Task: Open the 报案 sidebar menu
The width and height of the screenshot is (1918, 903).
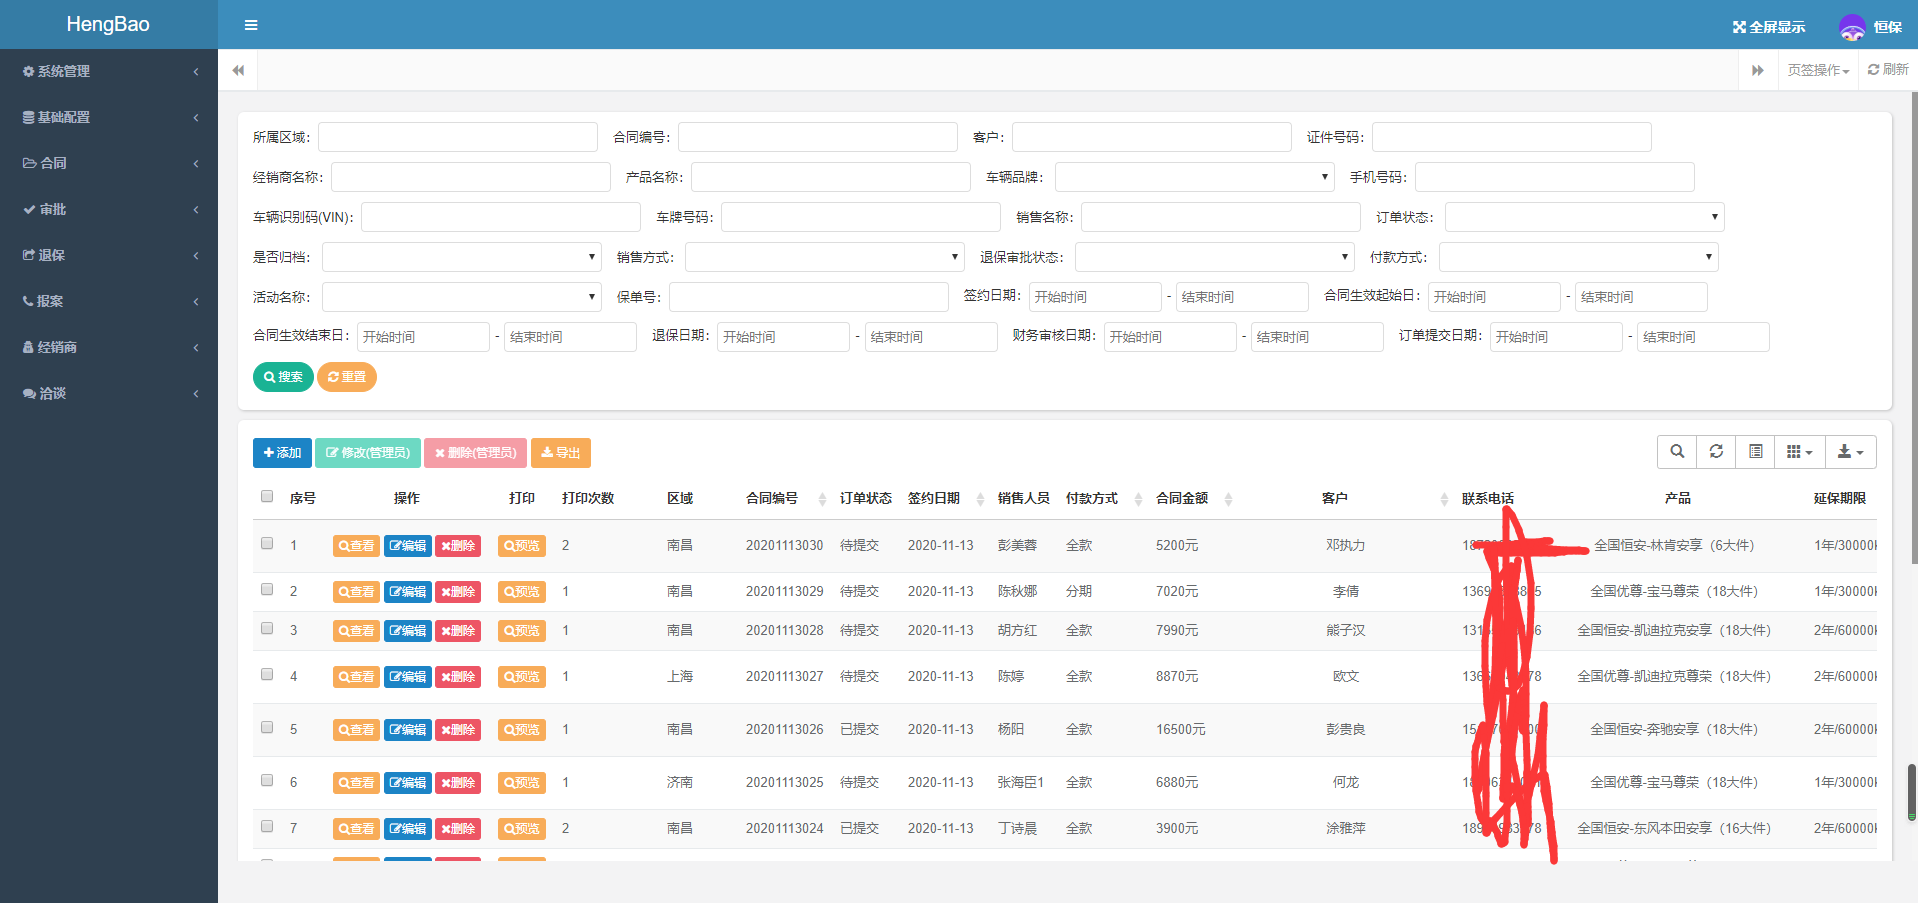Action: pyautogui.click(x=109, y=301)
